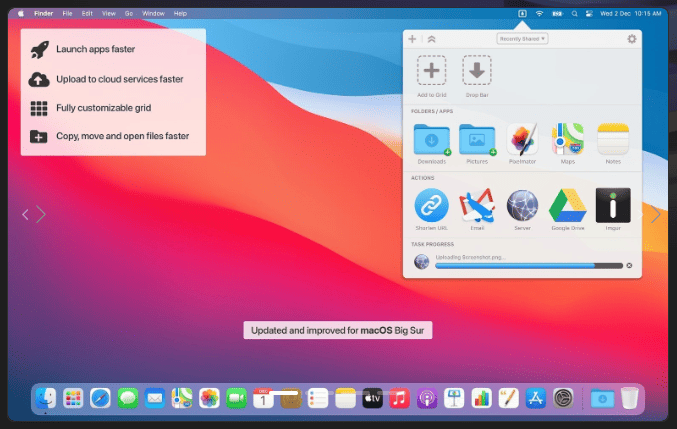Open Keynote from the Dock

[x=454, y=398]
